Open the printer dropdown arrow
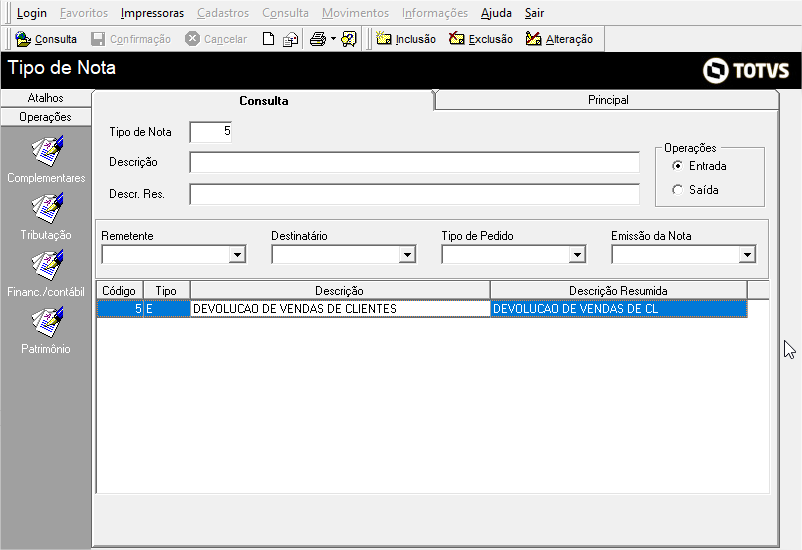This screenshot has height=550, width=802. [x=333, y=39]
